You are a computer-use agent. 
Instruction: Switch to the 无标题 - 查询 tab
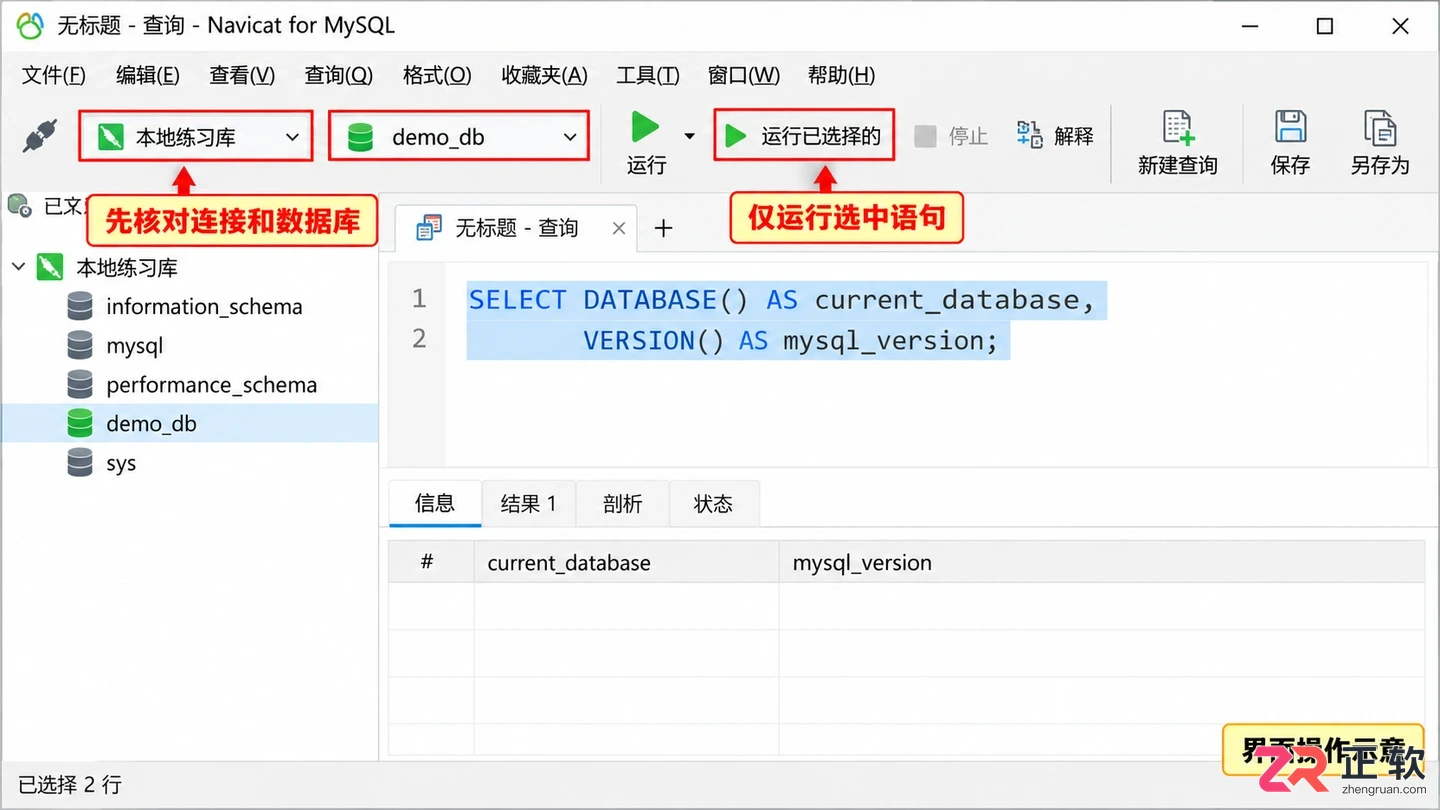click(516, 228)
